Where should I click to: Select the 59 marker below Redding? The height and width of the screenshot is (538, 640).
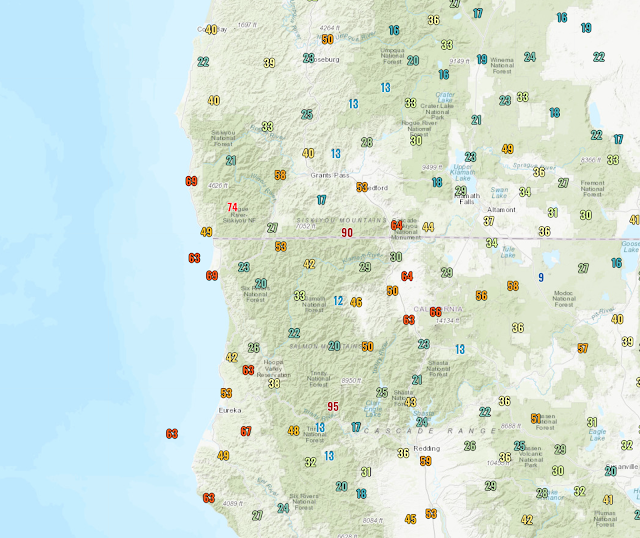click(x=425, y=461)
